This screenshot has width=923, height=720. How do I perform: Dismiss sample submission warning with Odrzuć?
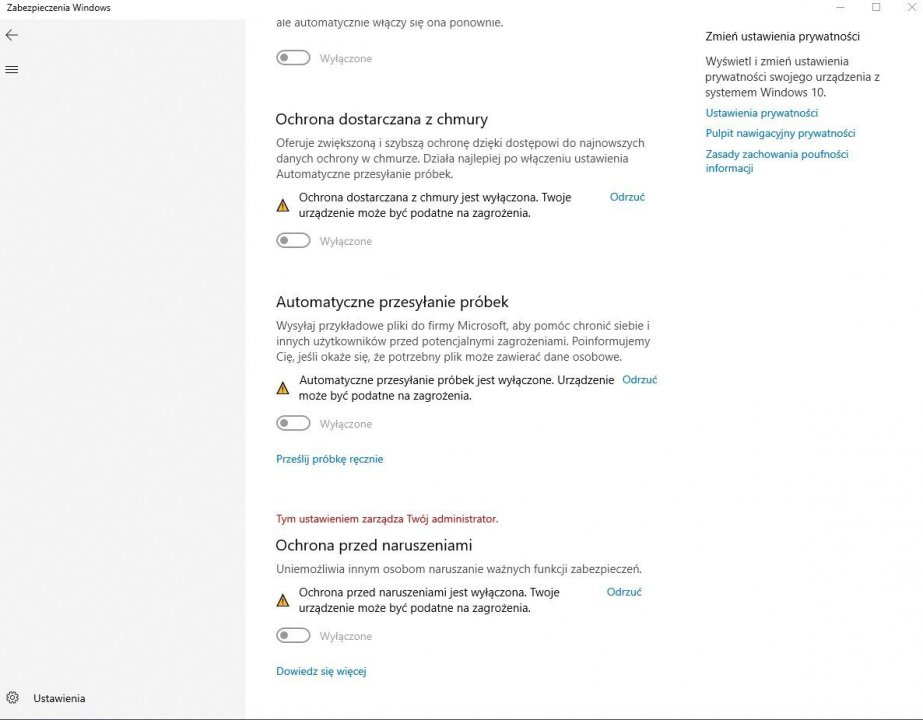click(x=639, y=380)
